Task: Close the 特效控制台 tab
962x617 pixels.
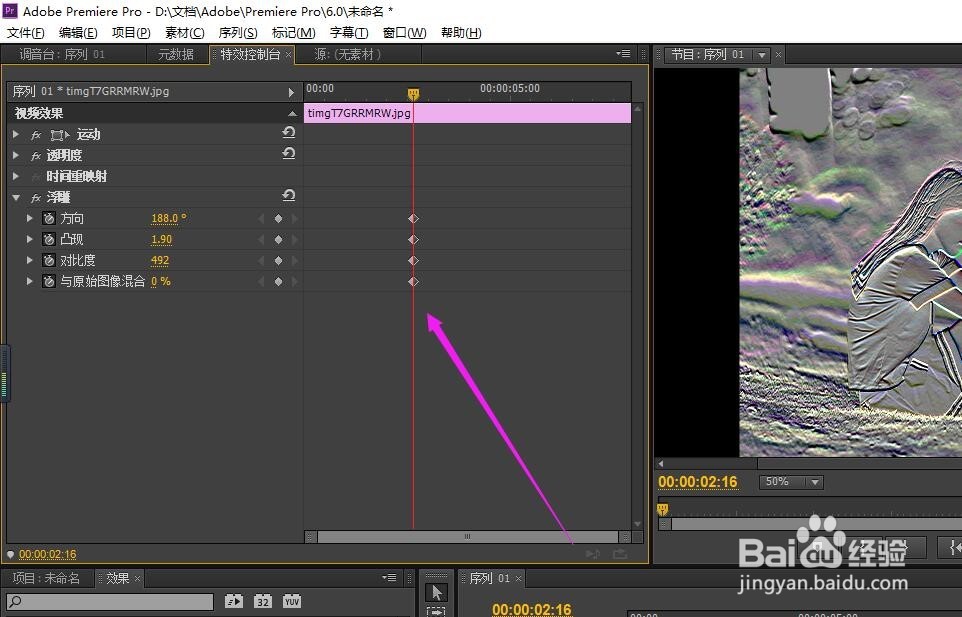Action: tap(288, 55)
